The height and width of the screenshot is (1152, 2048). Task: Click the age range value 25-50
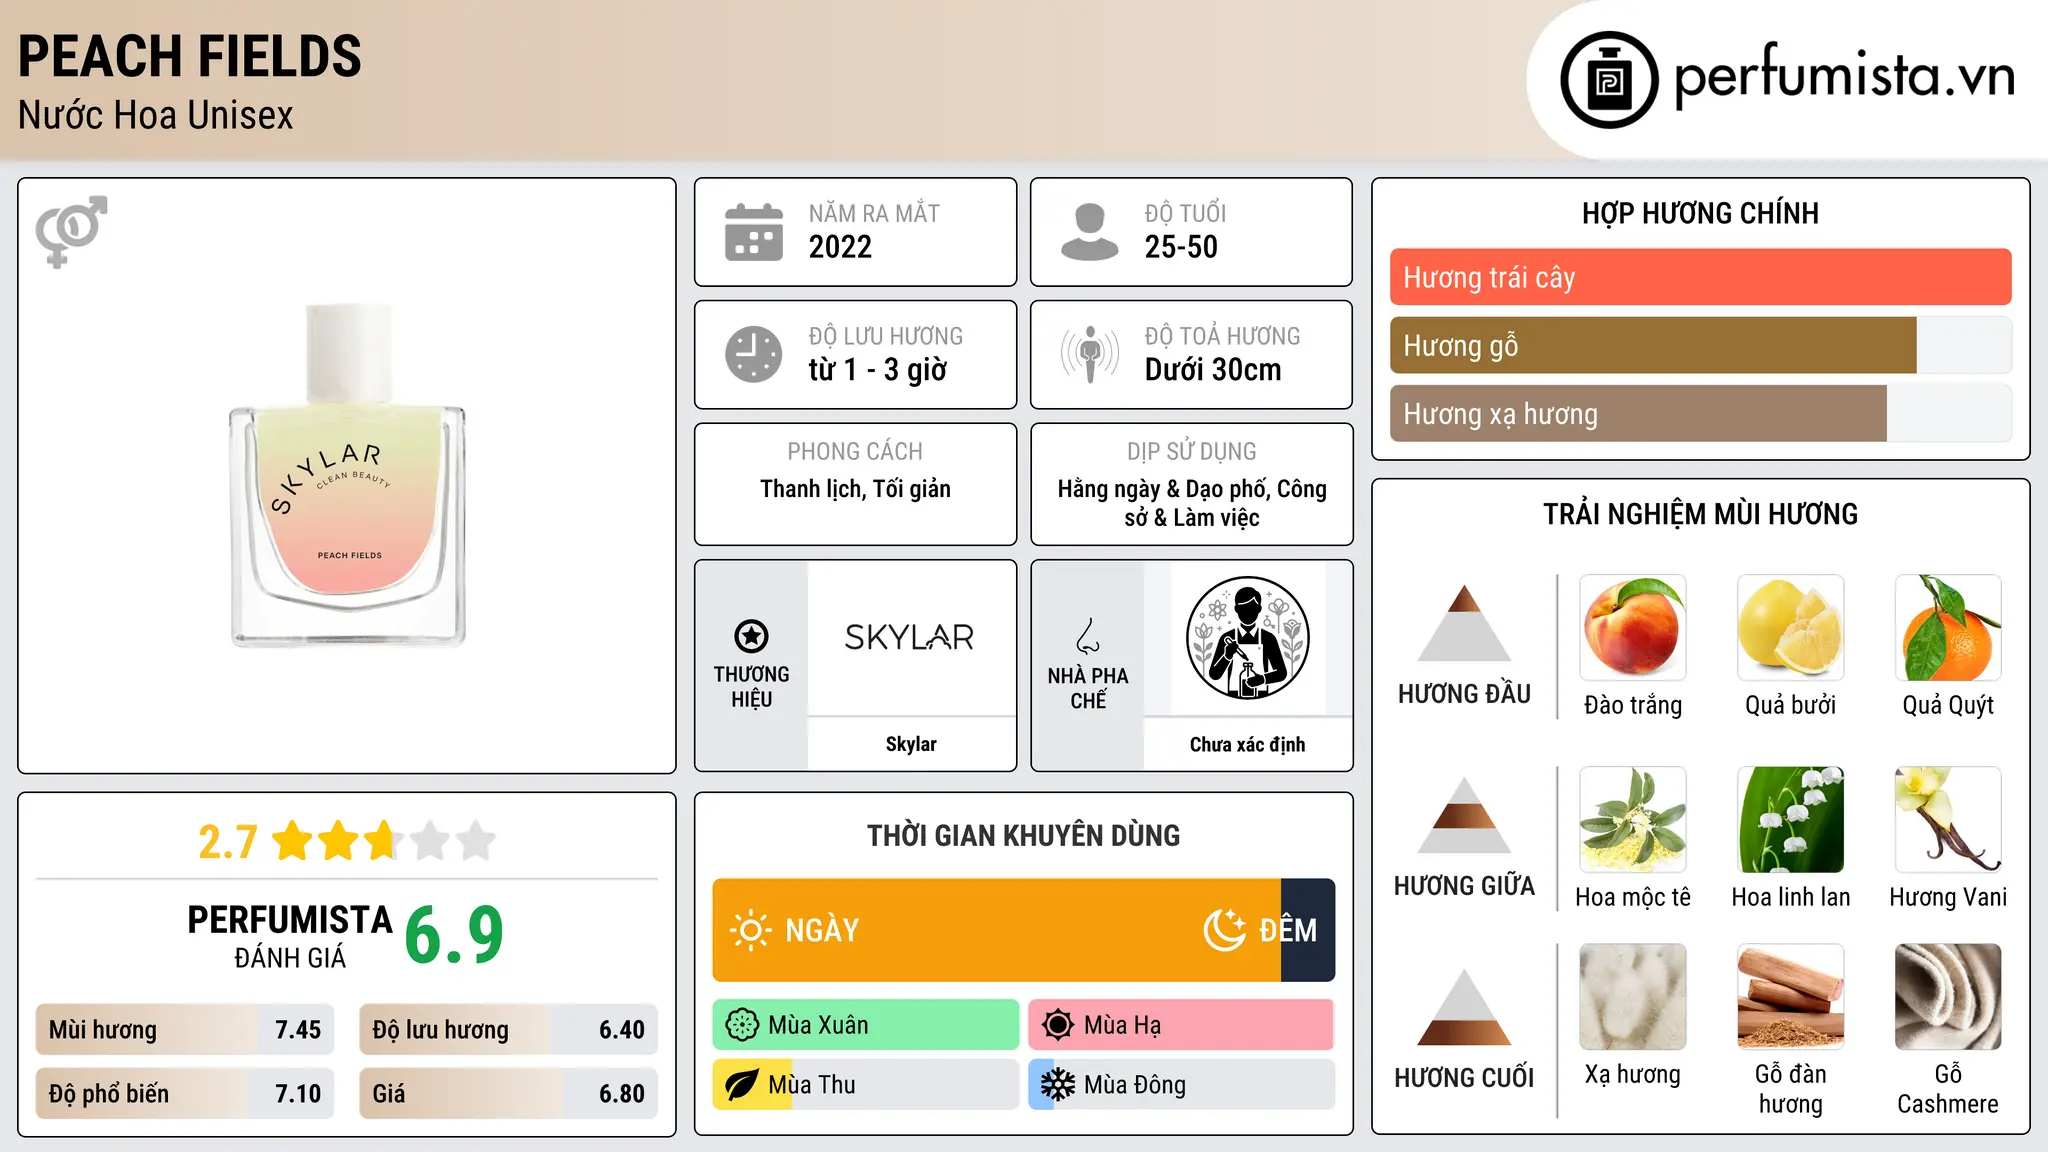coord(1181,247)
